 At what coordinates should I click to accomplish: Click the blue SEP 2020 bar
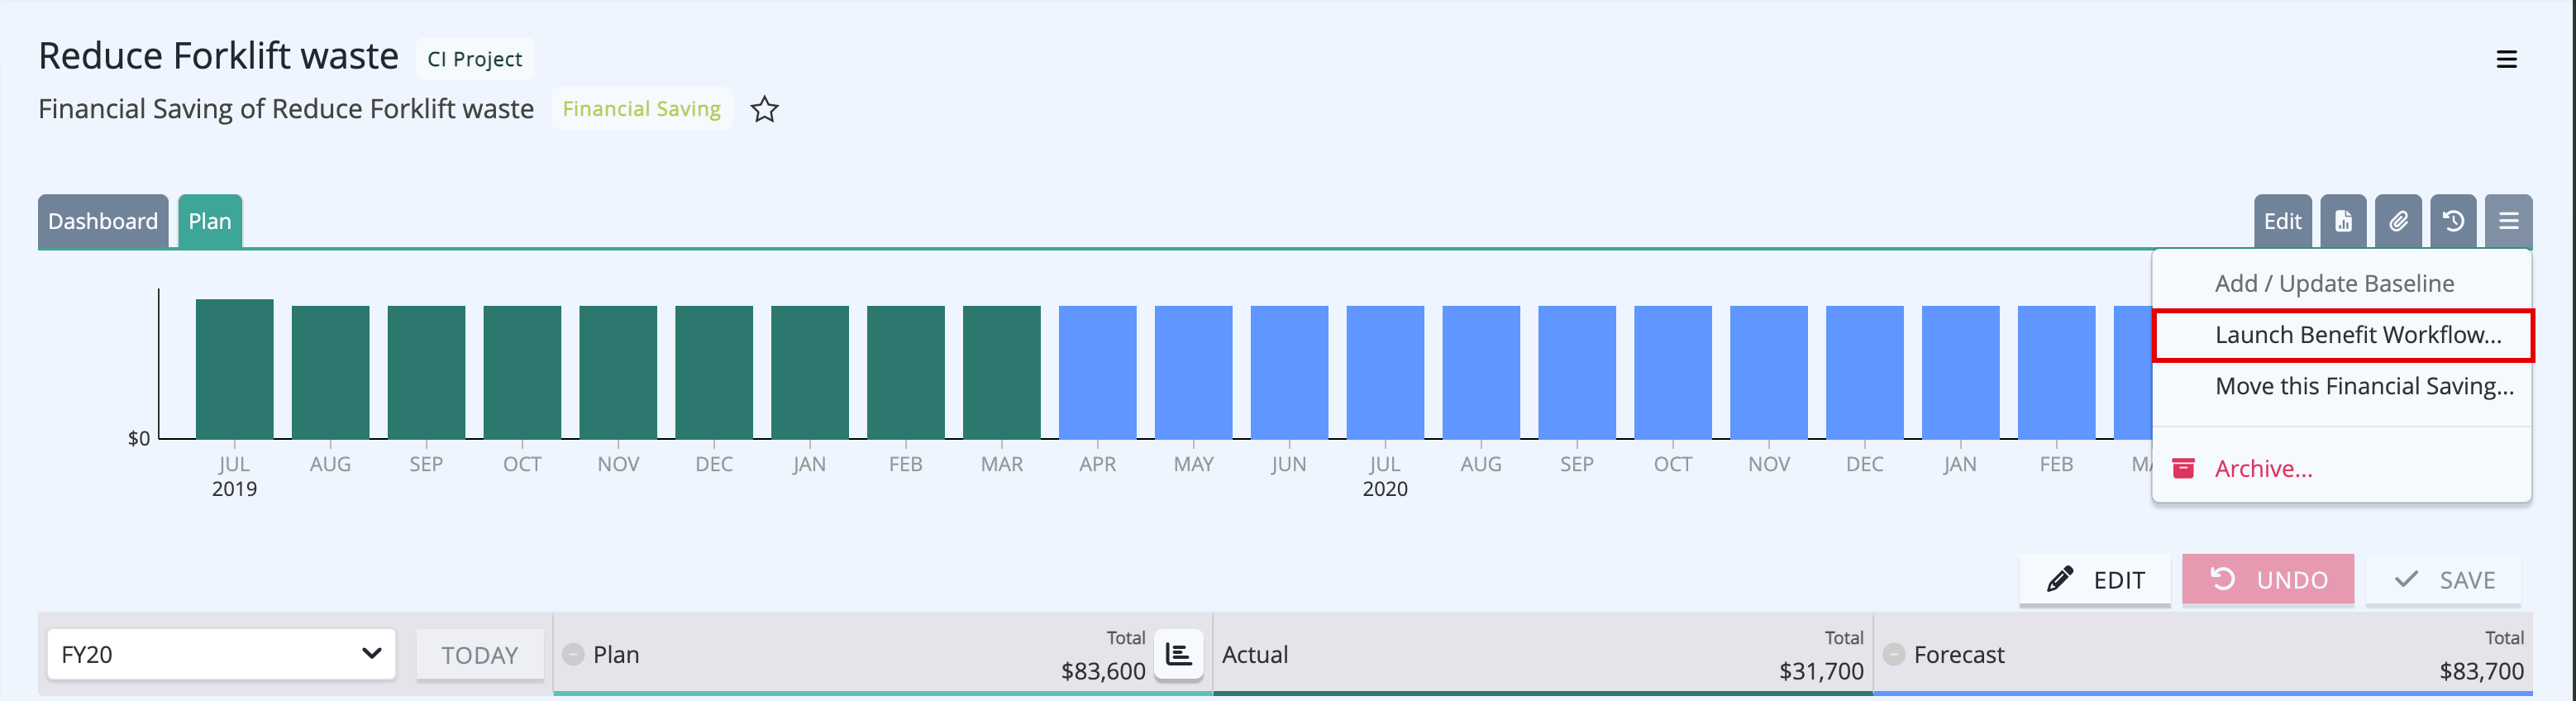click(x=1577, y=372)
